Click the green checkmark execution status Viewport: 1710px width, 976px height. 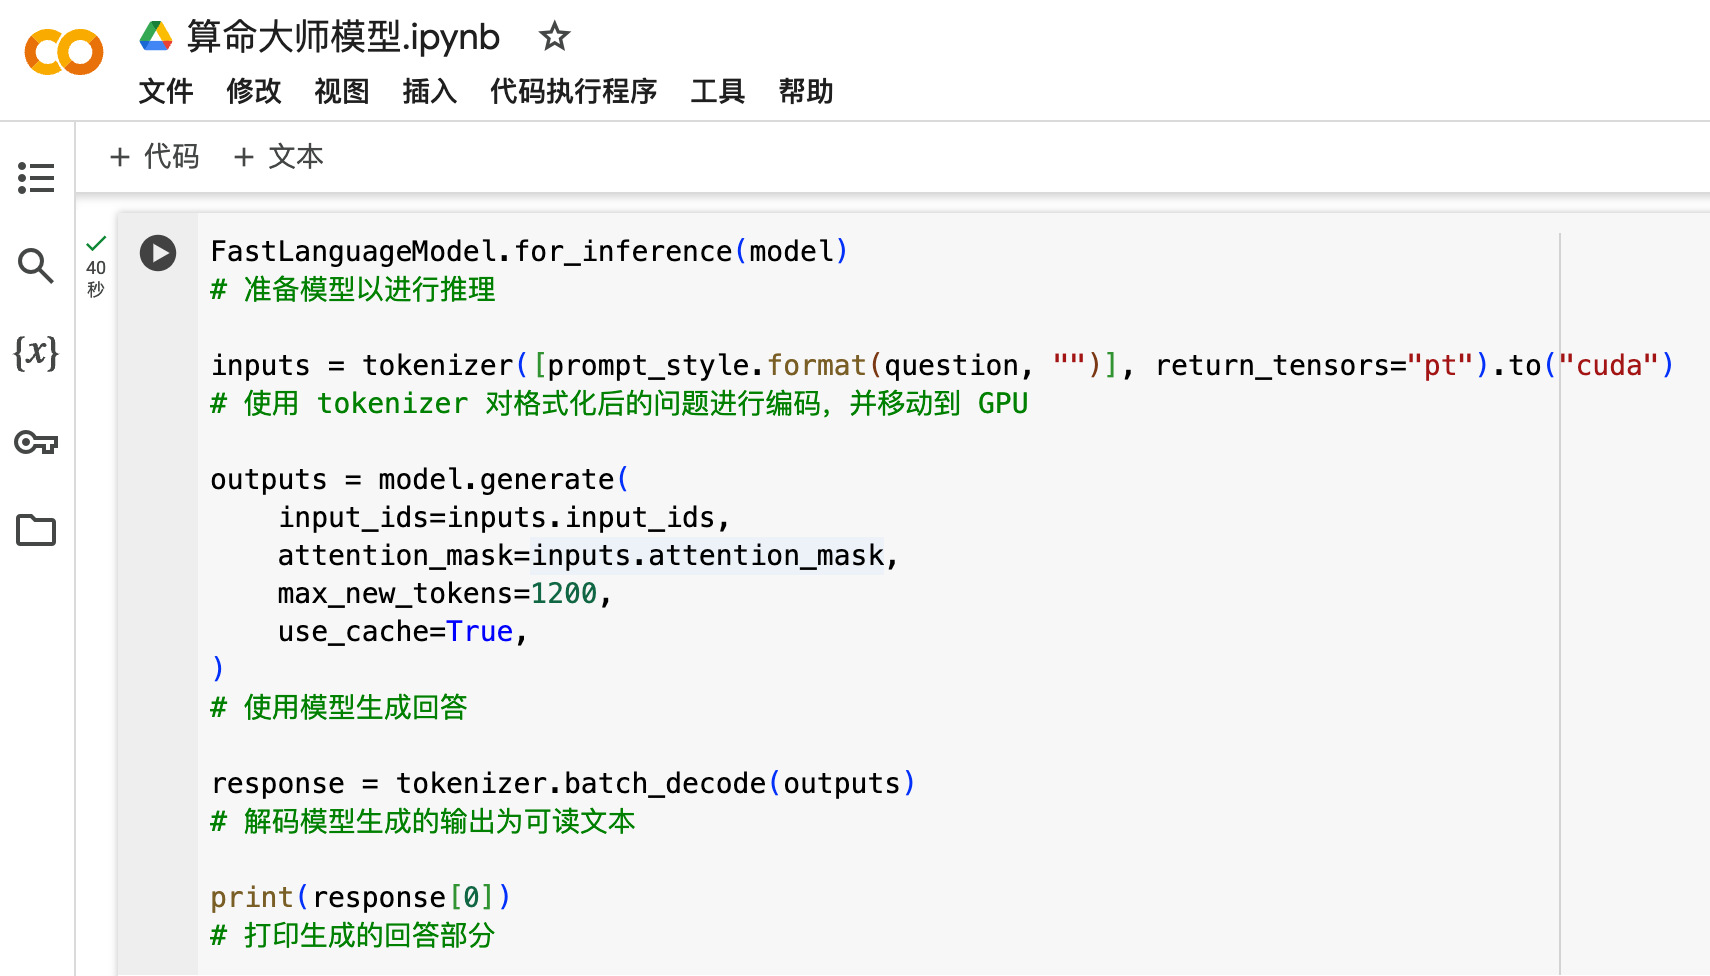pyautogui.click(x=96, y=243)
